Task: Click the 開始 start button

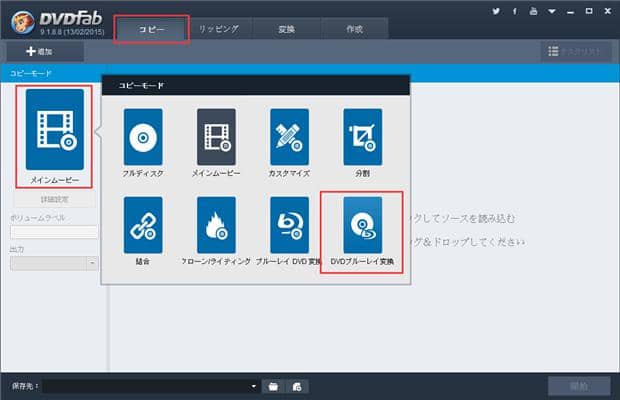Action: pyautogui.click(x=579, y=386)
